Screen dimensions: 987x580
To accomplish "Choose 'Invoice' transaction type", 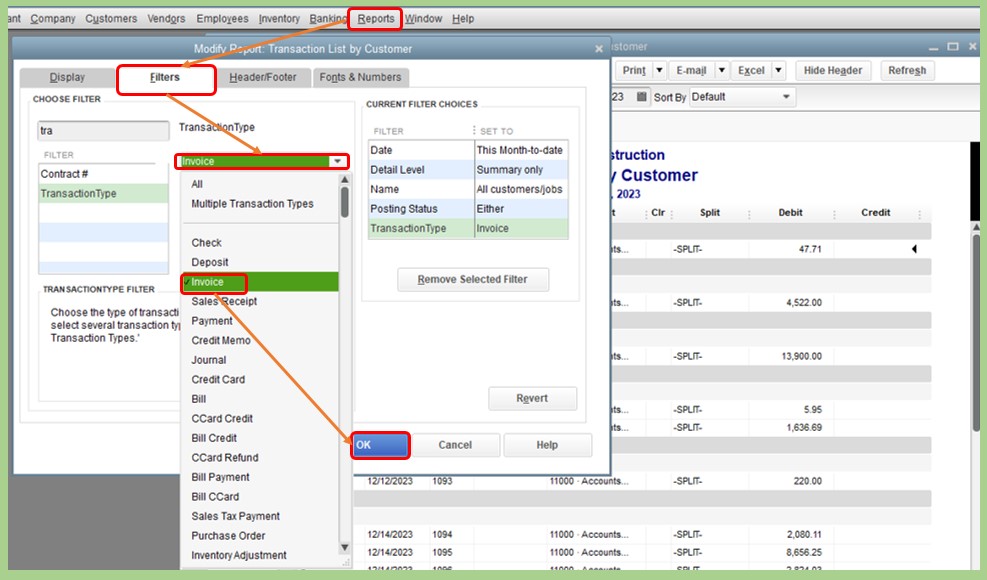I will (x=259, y=282).
